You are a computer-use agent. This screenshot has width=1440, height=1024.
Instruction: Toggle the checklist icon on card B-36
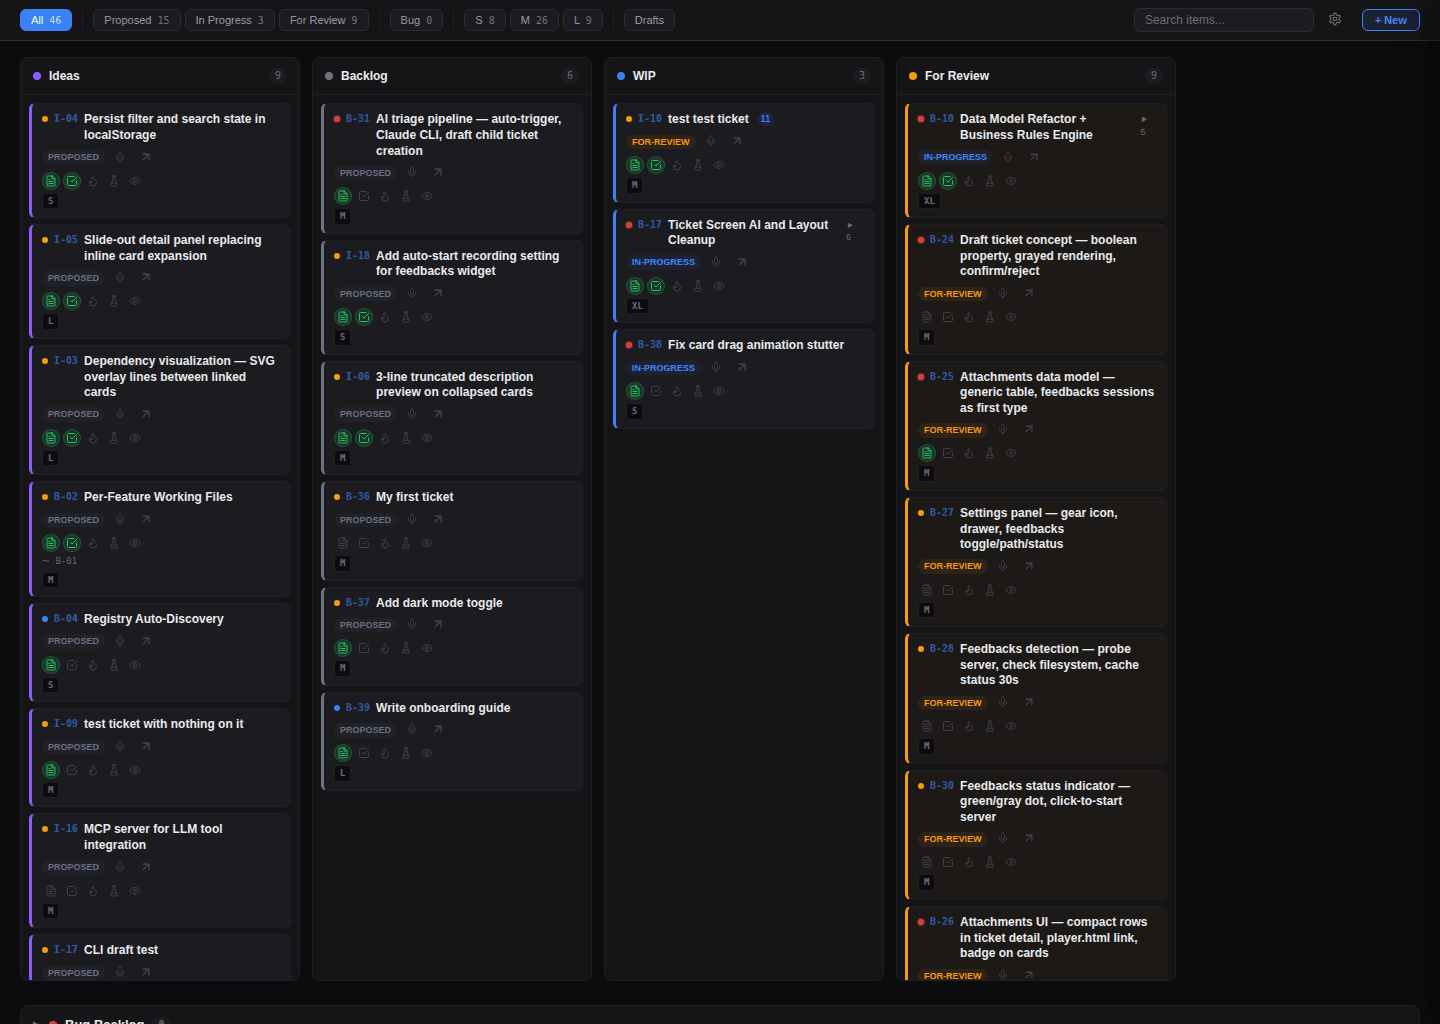click(364, 543)
